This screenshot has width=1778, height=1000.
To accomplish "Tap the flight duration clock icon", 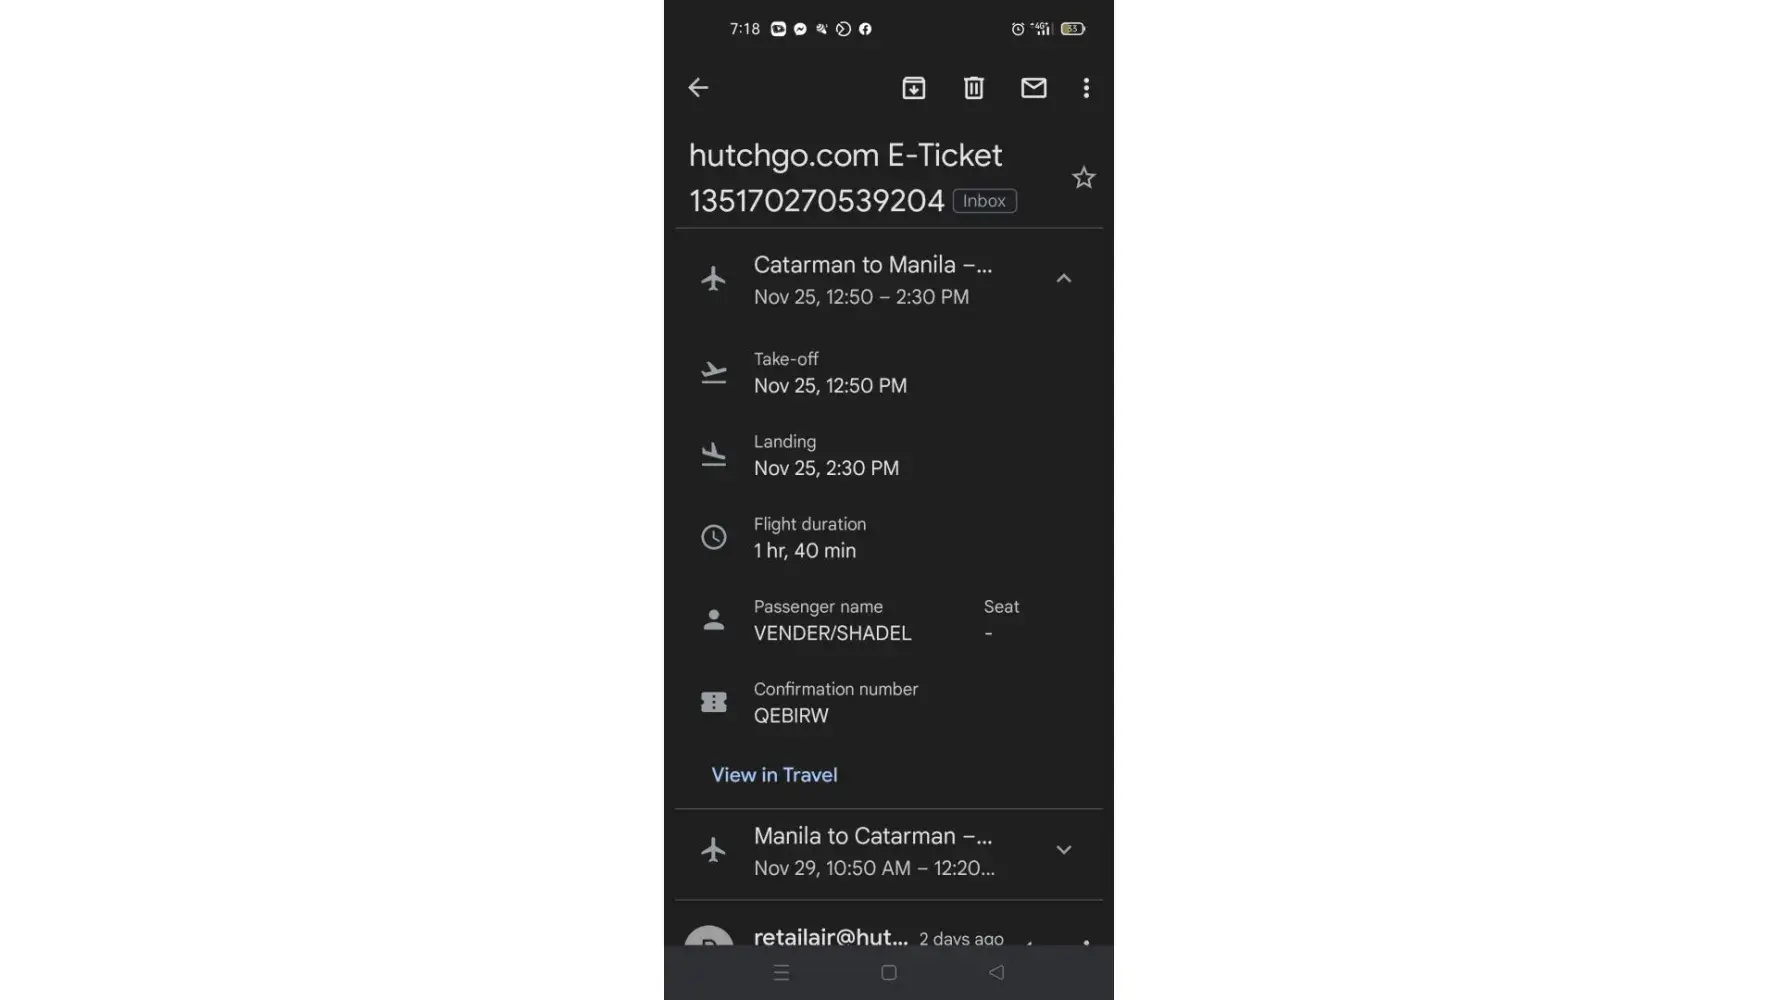I will click(714, 537).
